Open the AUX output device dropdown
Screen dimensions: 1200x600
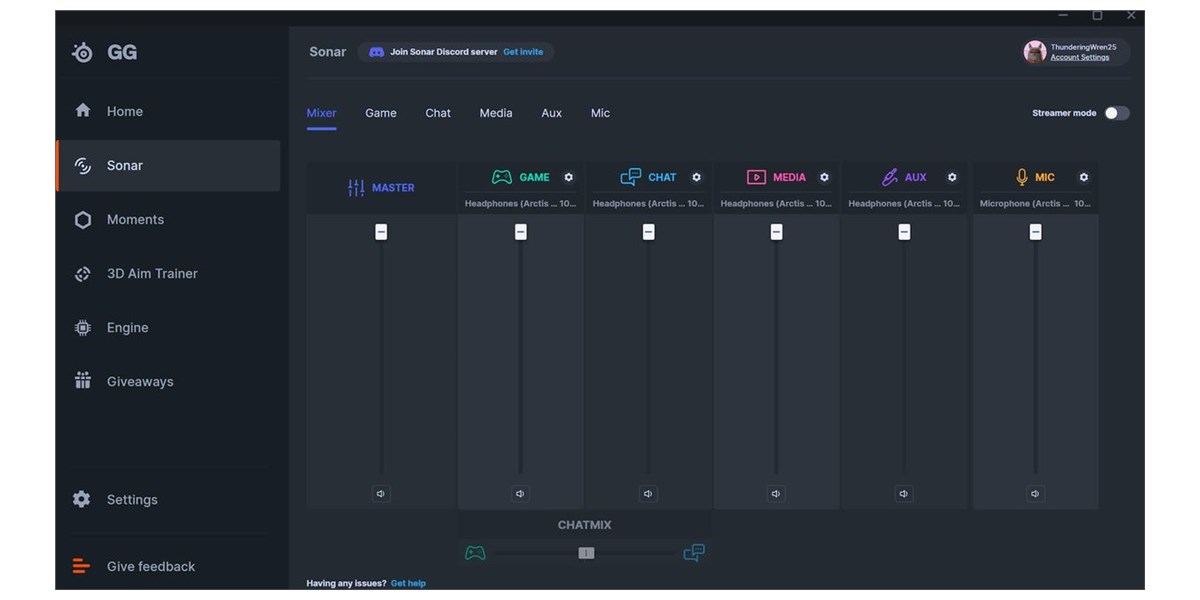click(904, 203)
